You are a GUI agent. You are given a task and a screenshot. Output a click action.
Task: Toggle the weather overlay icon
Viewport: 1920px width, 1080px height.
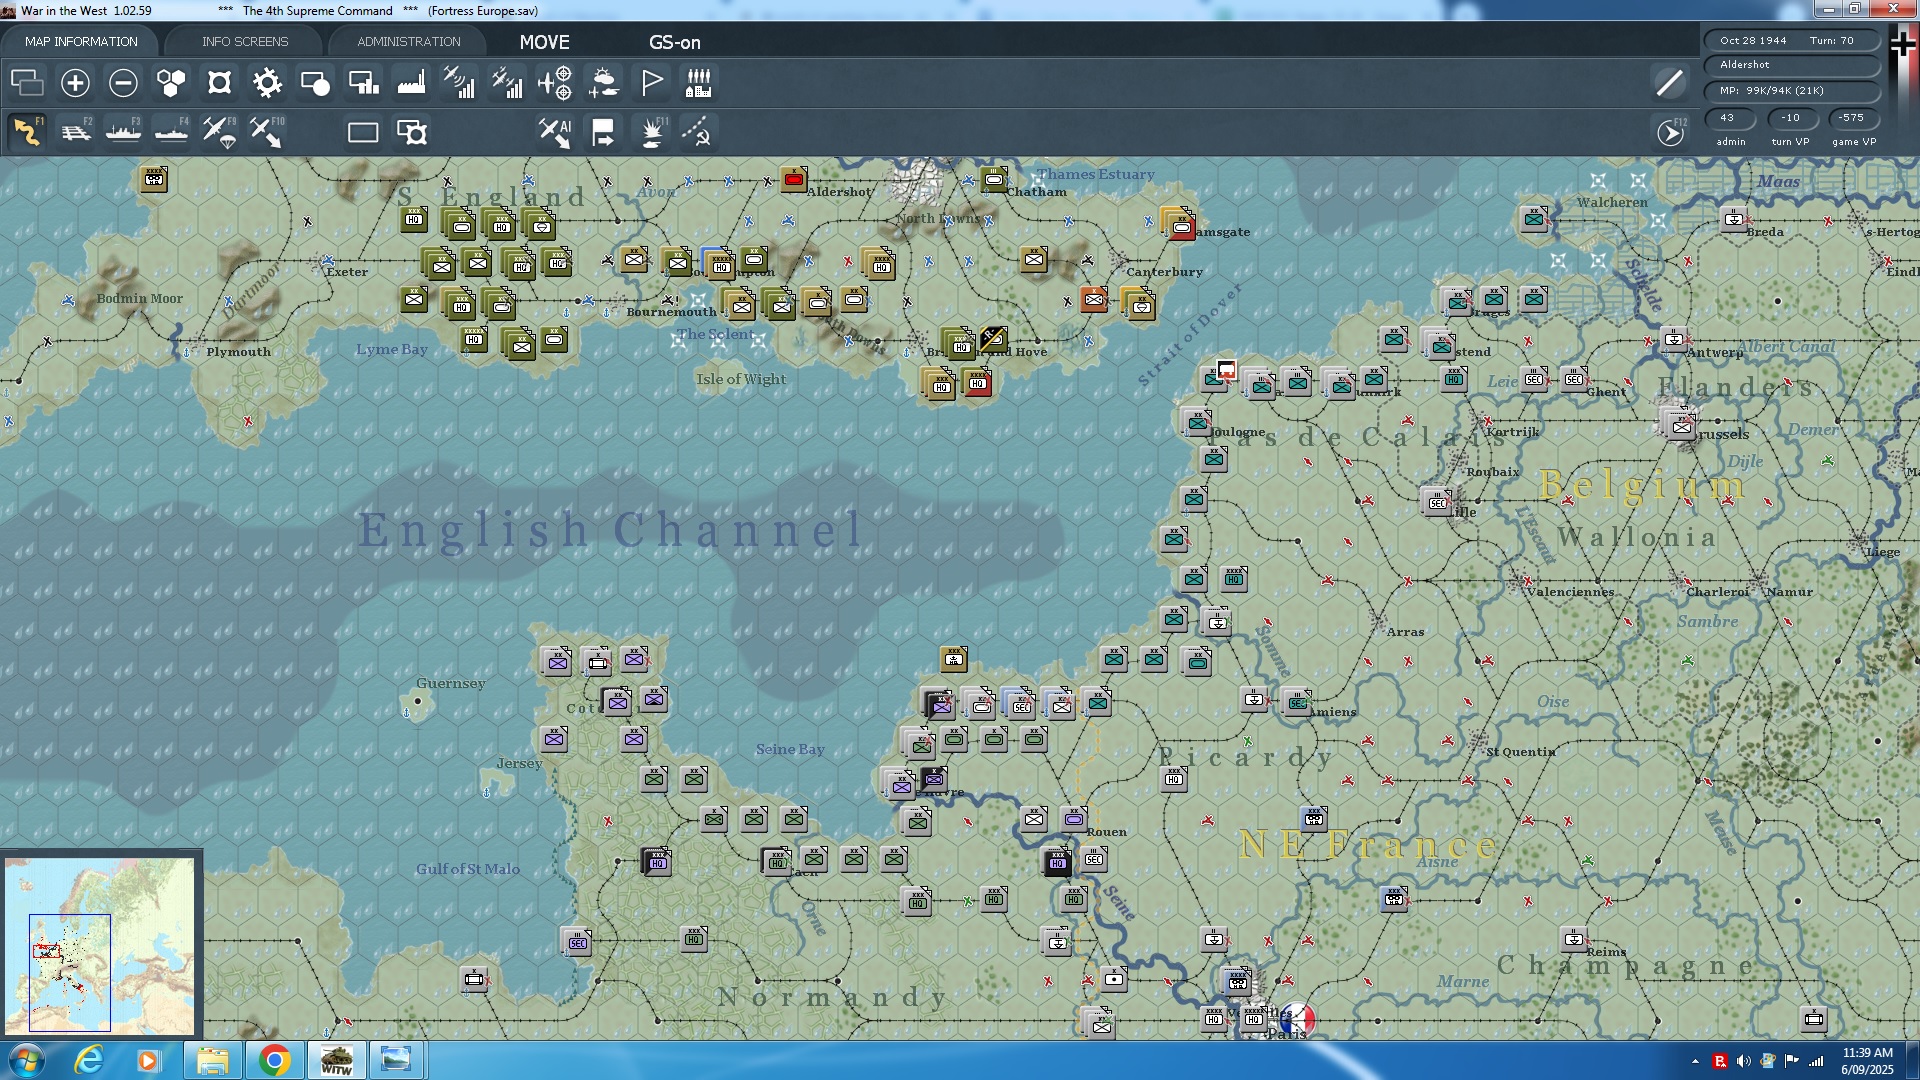coord(603,82)
